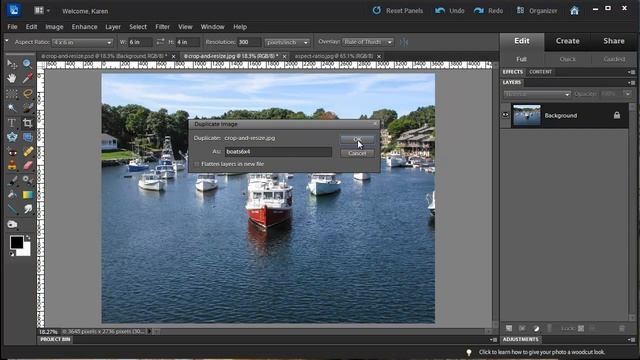Select the Brush tool

pyautogui.click(x=12, y=180)
